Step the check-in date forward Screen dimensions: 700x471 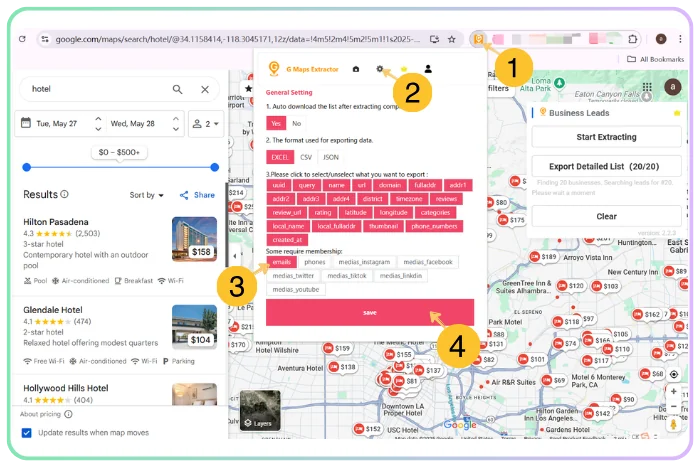[98, 118]
